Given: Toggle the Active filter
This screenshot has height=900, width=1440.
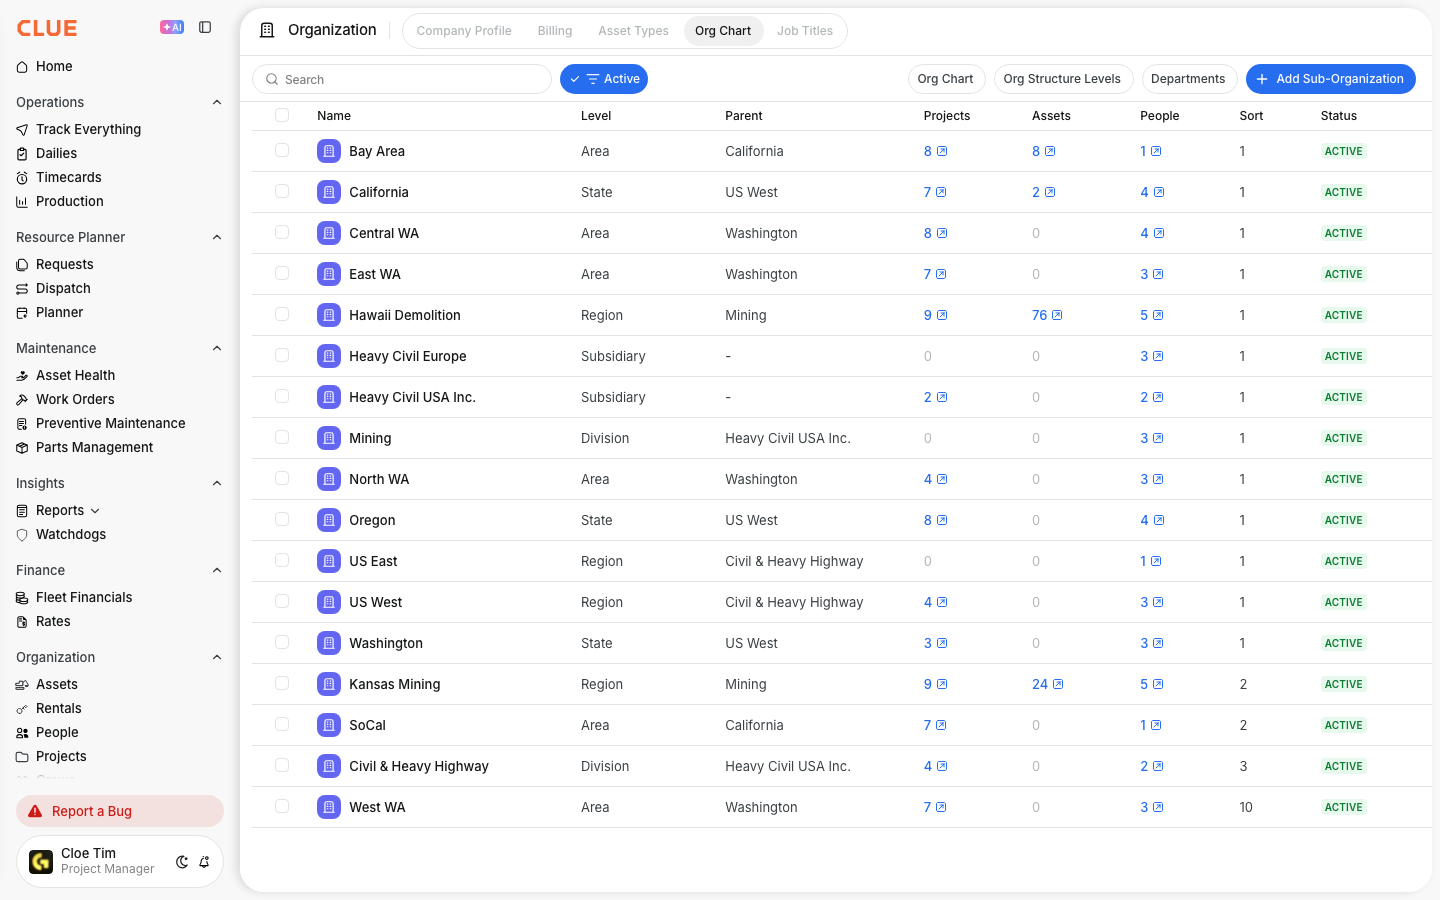Looking at the screenshot, I should [604, 79].
